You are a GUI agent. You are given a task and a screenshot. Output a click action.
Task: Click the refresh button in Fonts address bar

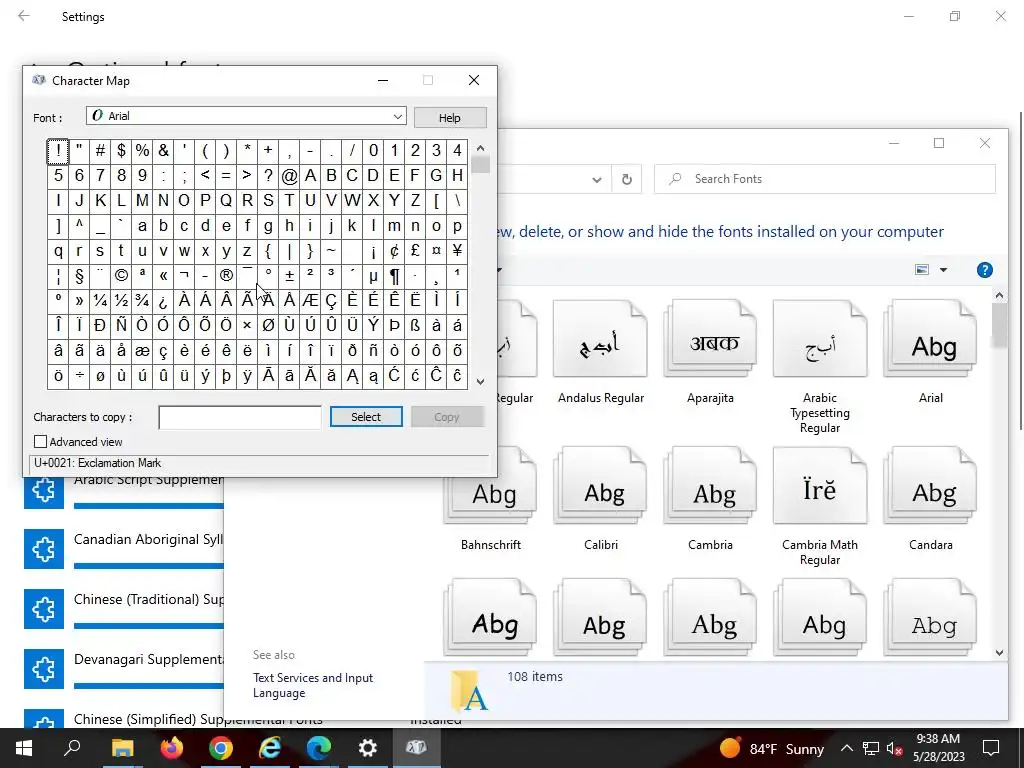[x=626, y=179]
